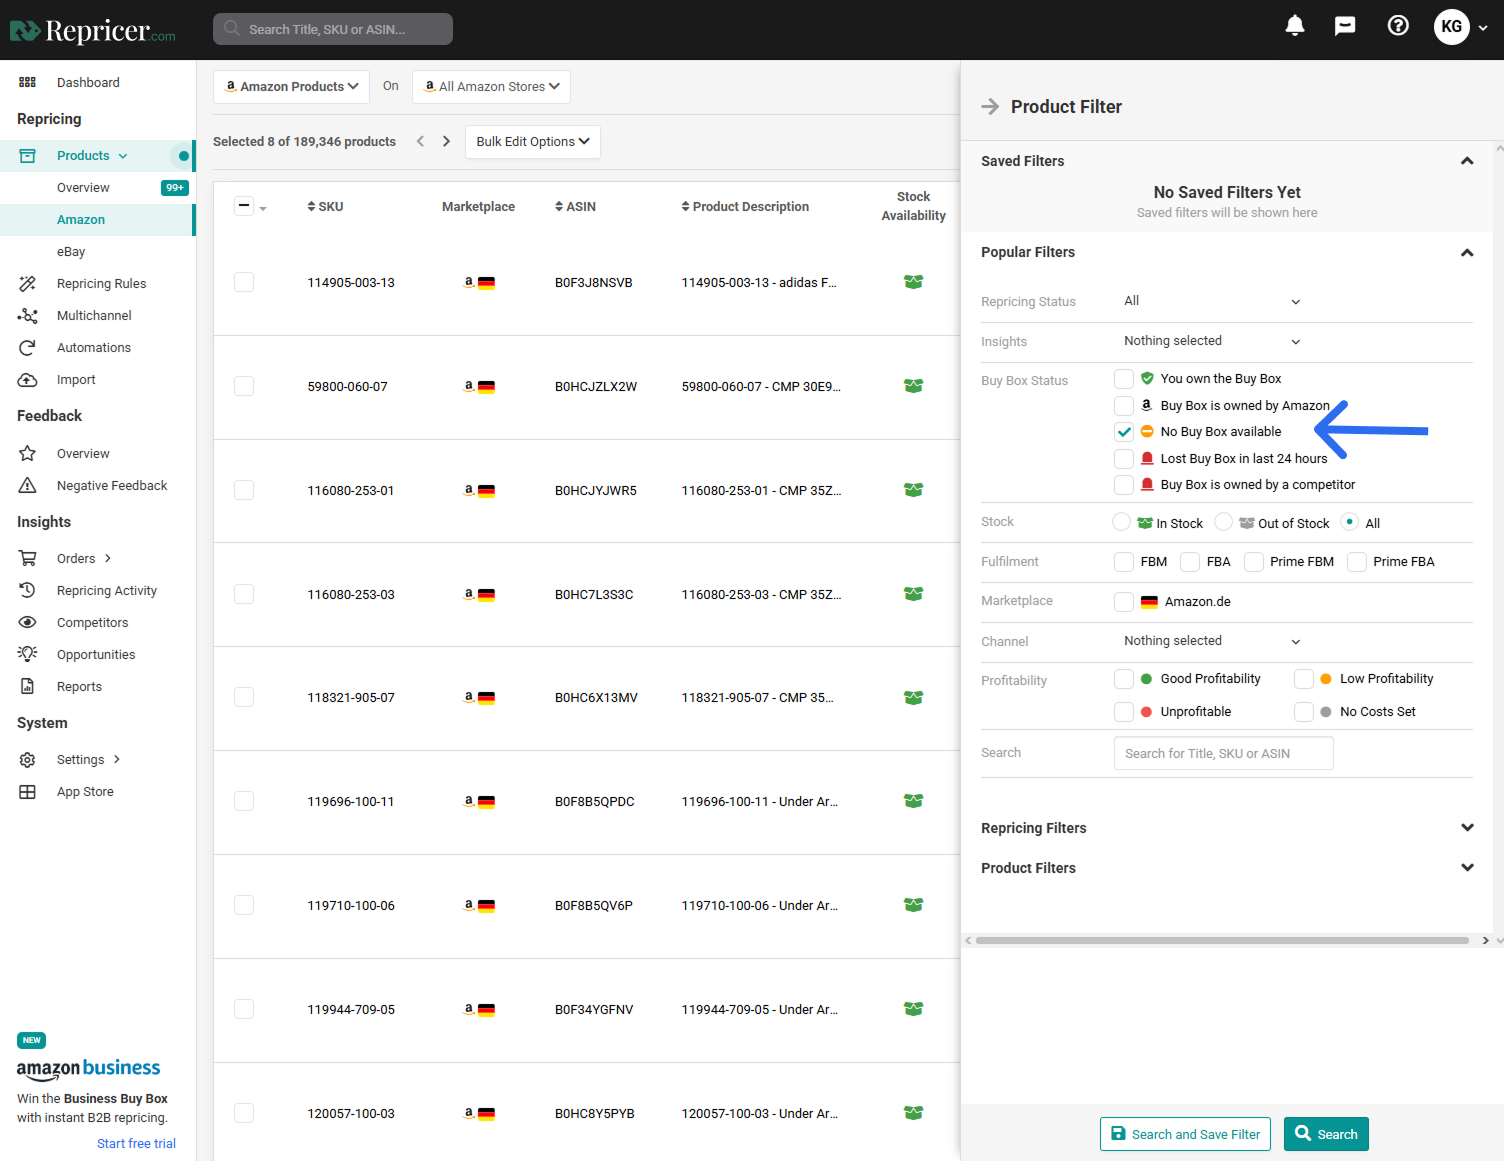Click the Multichannel network icon

pos(27,316)
